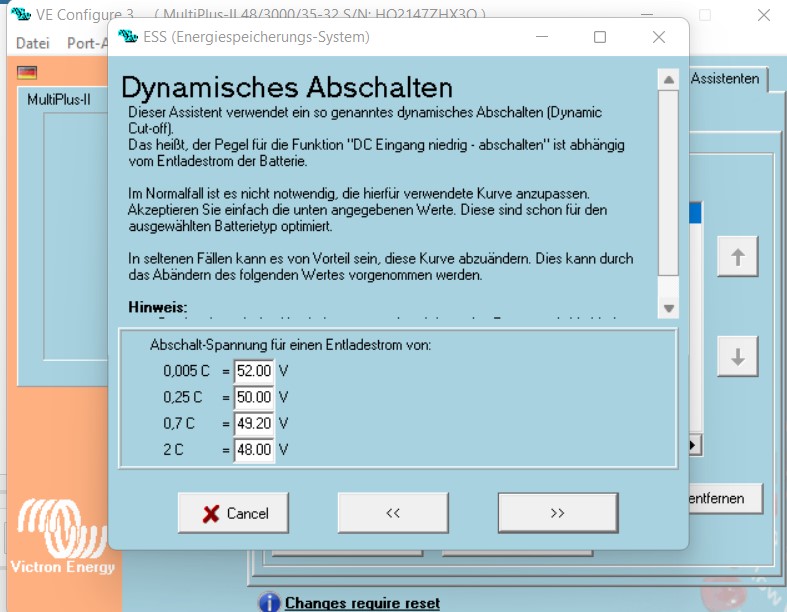The image size is (787, 612).
Task: Edit the 0,005 C cut-off voltage field
Action: point(254,371)
